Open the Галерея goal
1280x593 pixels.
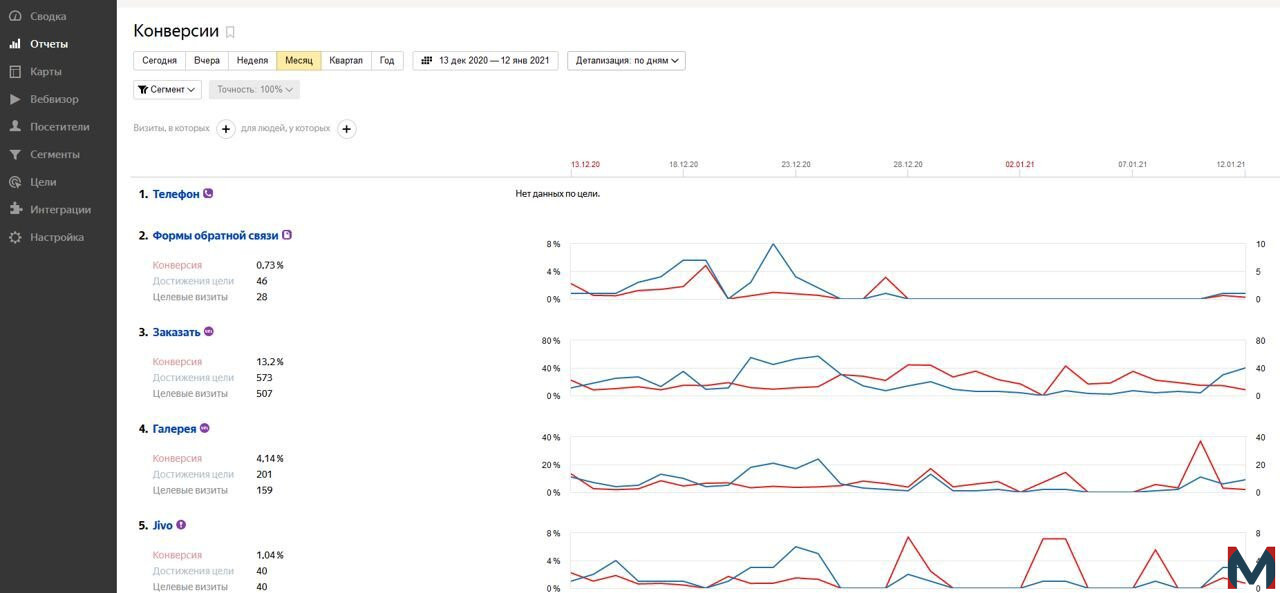[x=174, y=429]
